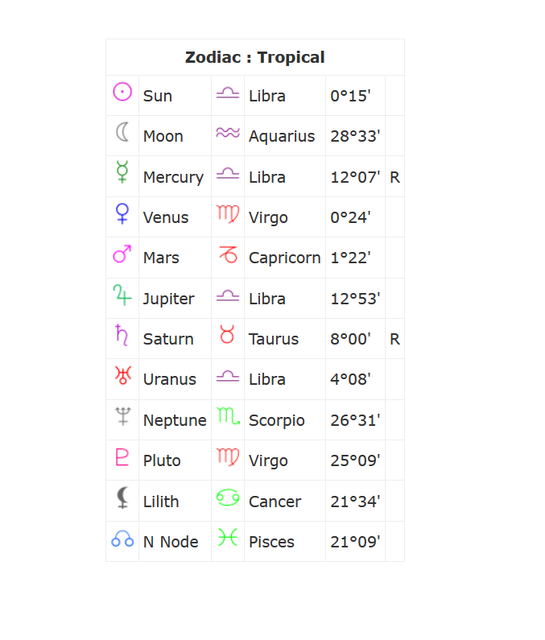545x640 pixels.
Task: Click the Sun planet symbol icon
Action: 122,91
